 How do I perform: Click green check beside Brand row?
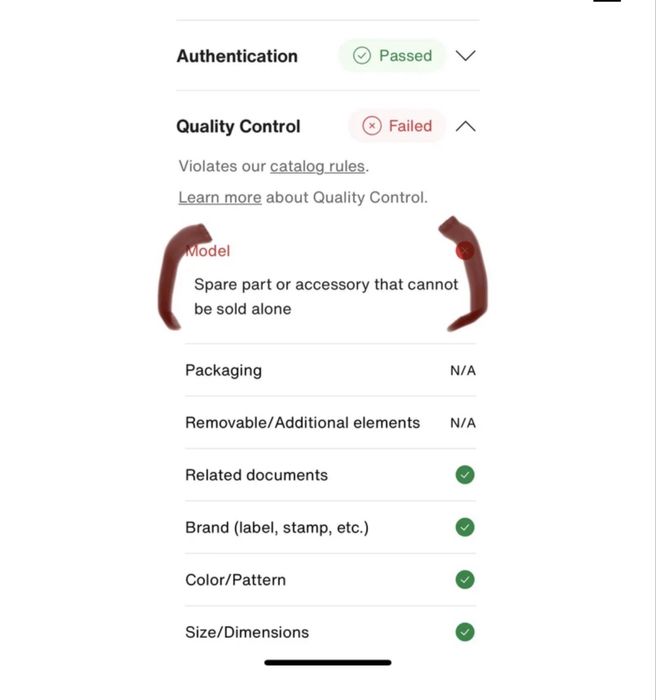click(x=464, y=527)
